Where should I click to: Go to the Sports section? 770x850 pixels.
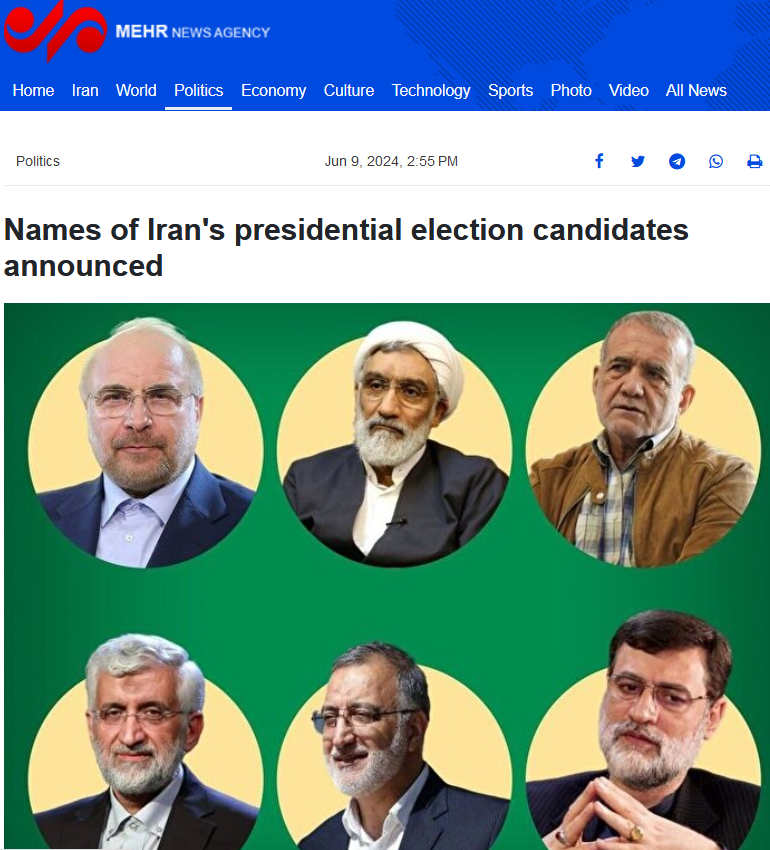pyautogui.click(x=510, y=90)
